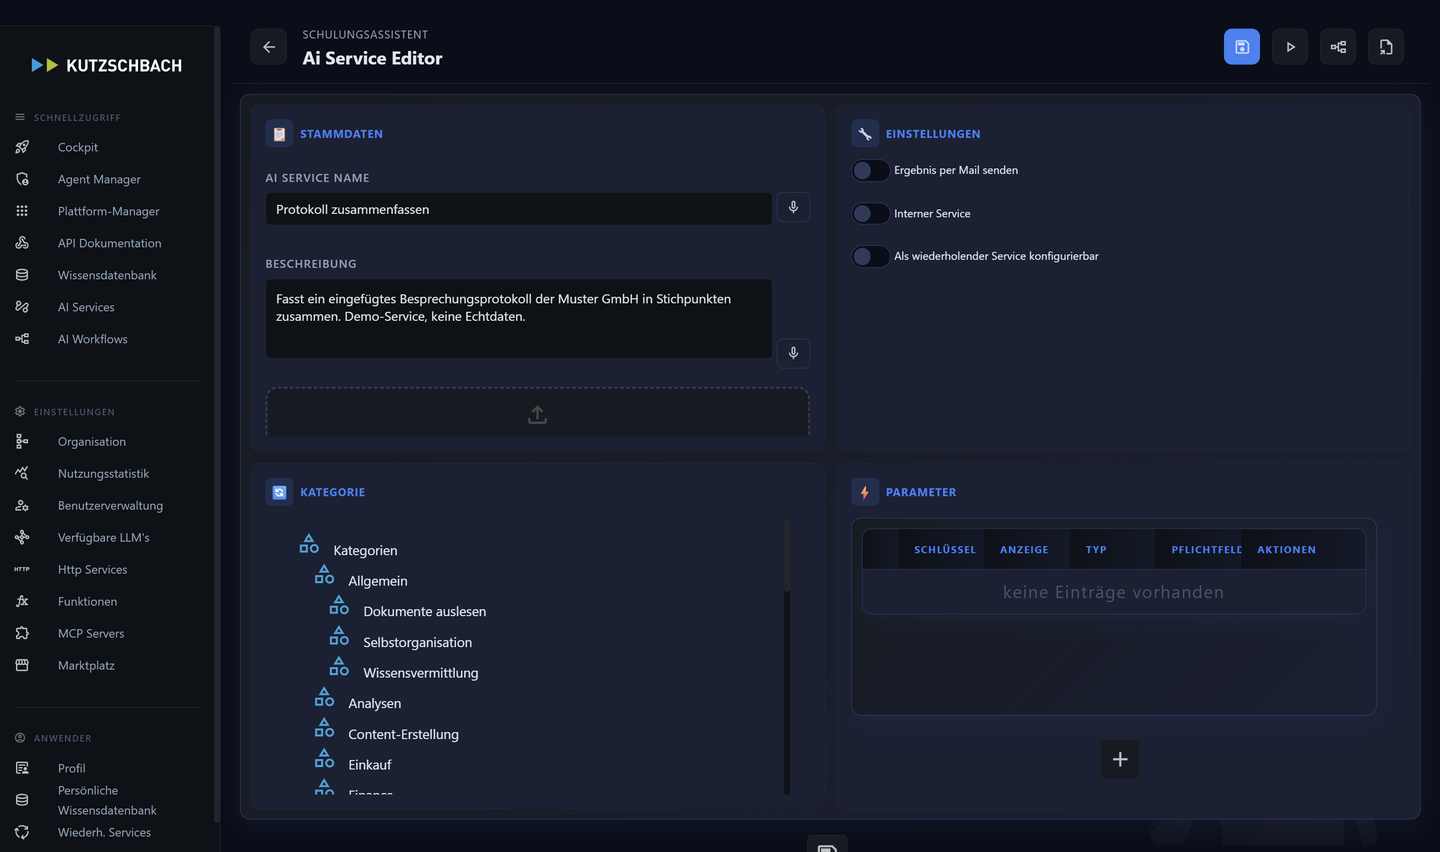Click the AI Service Name input field

click(x=519, y=209)
